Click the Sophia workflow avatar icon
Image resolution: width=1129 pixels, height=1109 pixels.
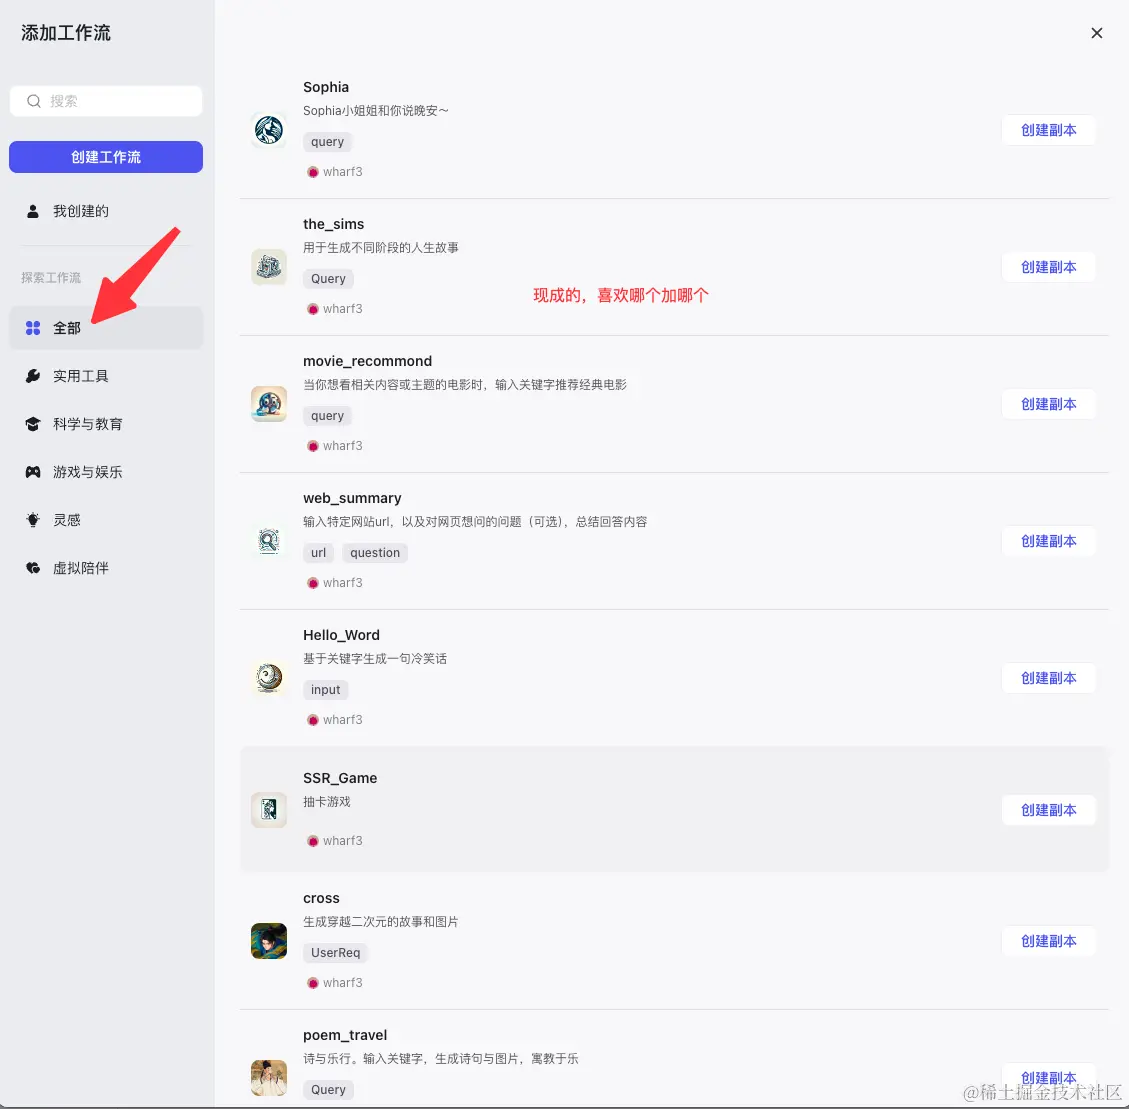coord(269,130)
